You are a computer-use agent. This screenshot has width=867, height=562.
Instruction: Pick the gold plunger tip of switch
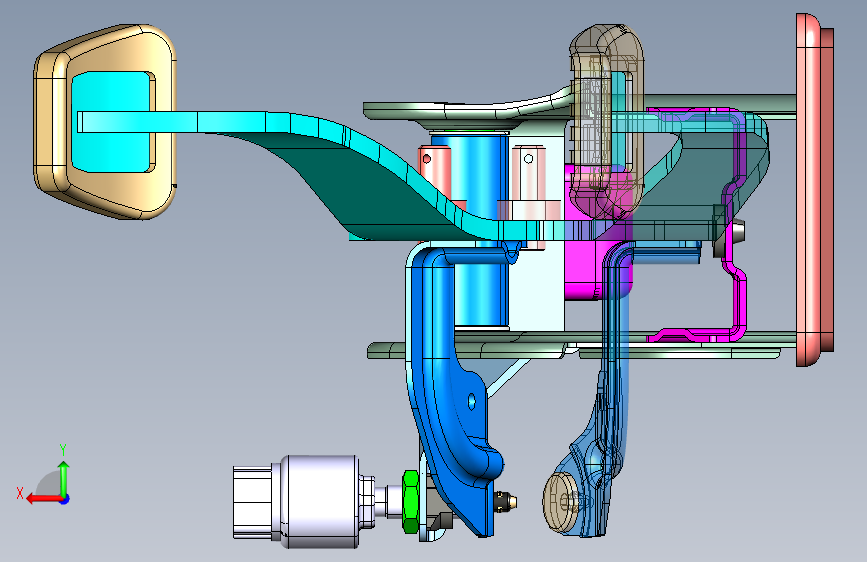514,501
